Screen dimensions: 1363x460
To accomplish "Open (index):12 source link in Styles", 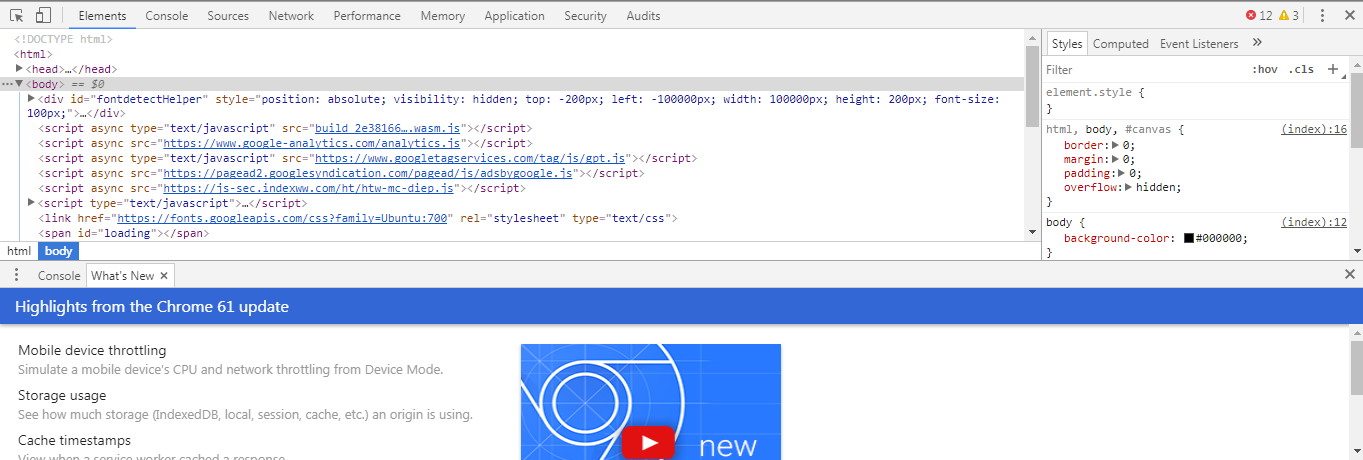I will [x=1314, y=222].
